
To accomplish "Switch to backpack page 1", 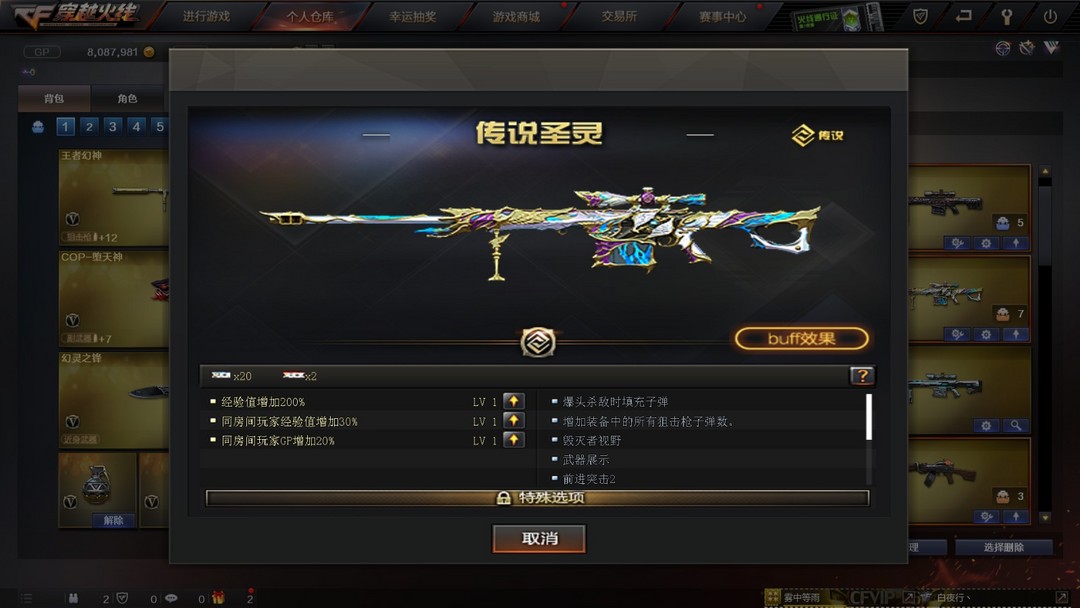I will tap(65, 126).
